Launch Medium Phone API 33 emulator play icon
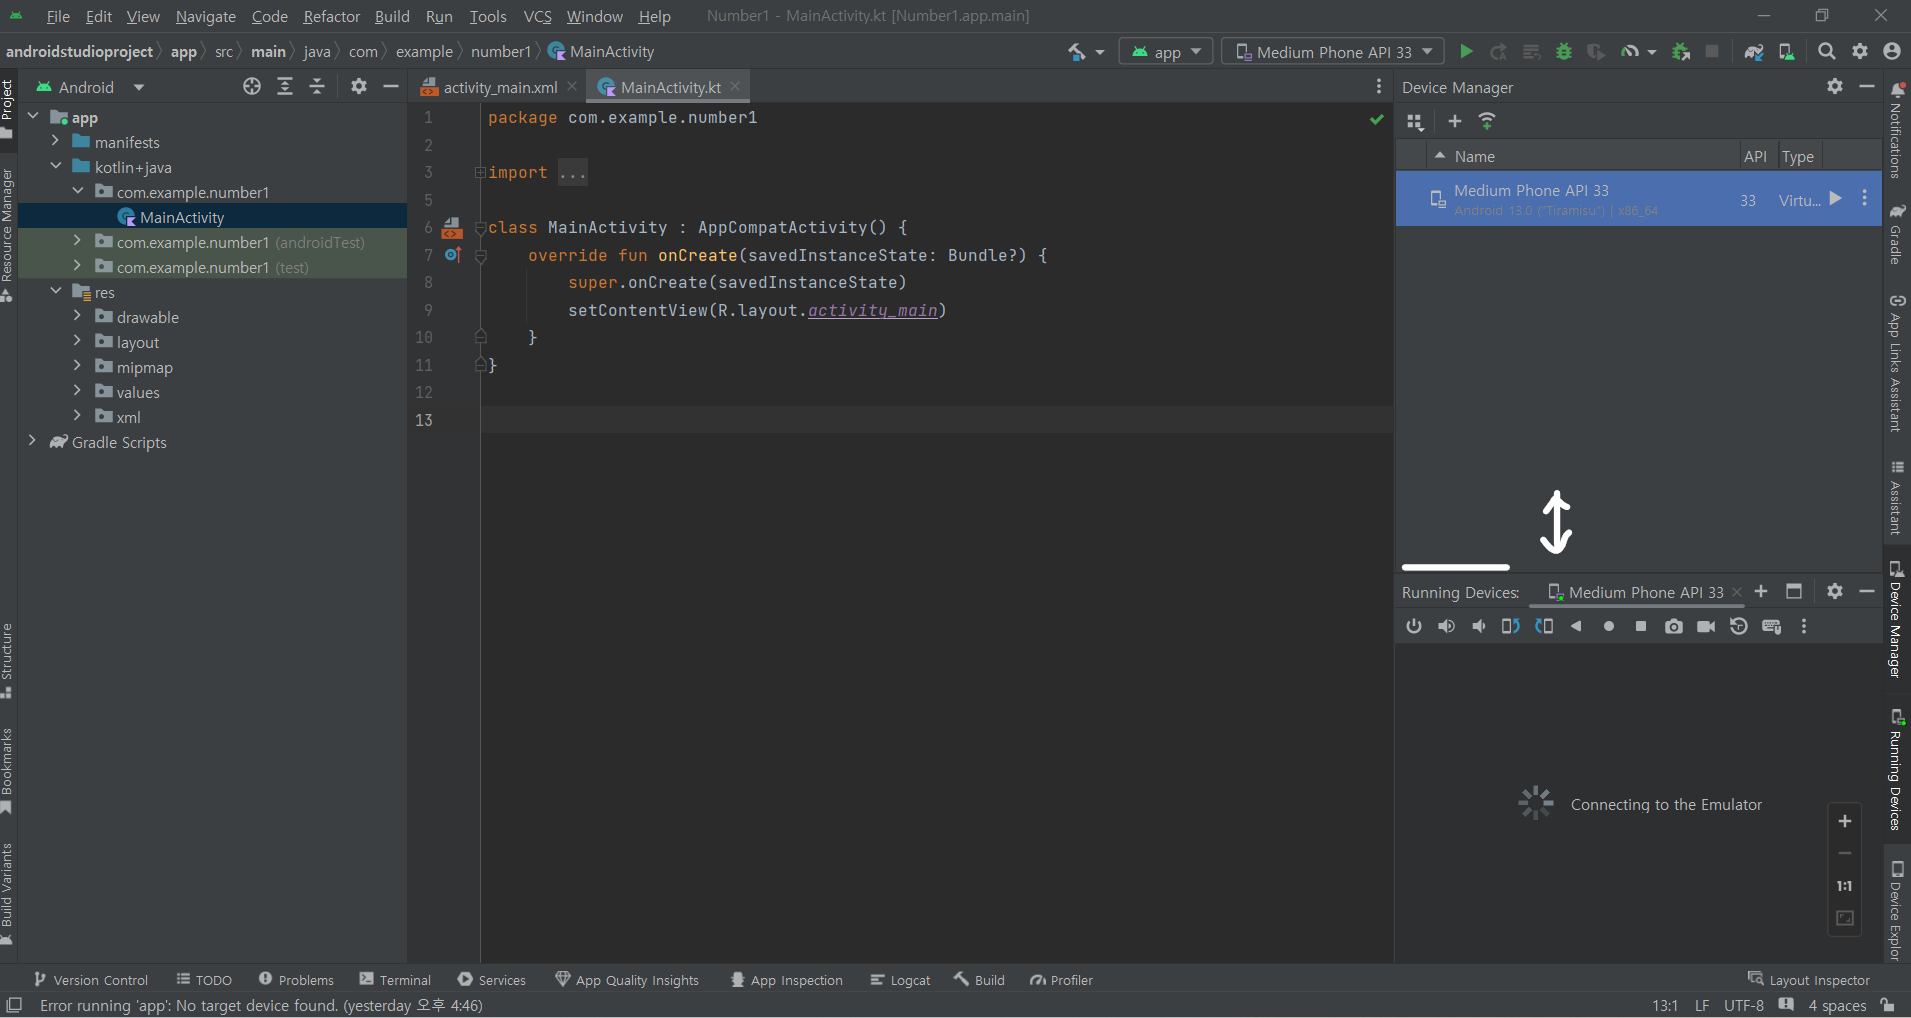Image resolution: width=1911 pixels, height=1018 pixels. 1835,198
